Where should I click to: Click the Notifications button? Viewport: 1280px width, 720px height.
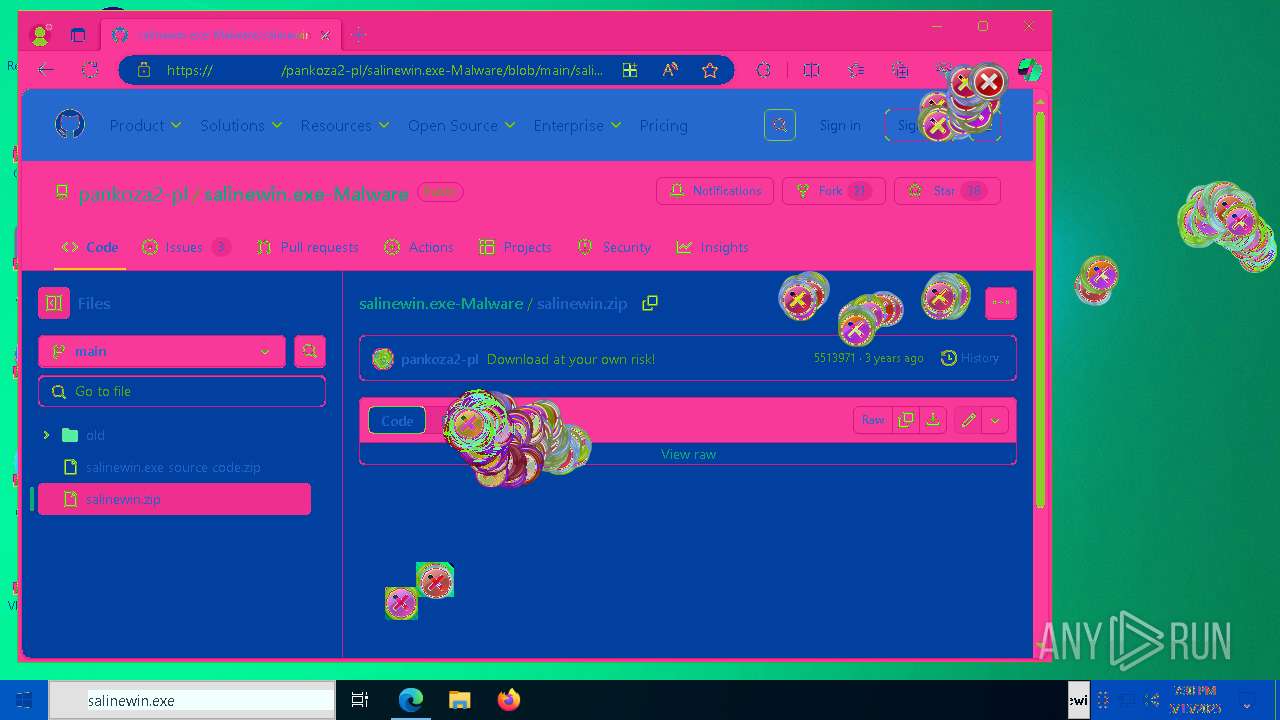pyautogui.click(x=715, y=191)
